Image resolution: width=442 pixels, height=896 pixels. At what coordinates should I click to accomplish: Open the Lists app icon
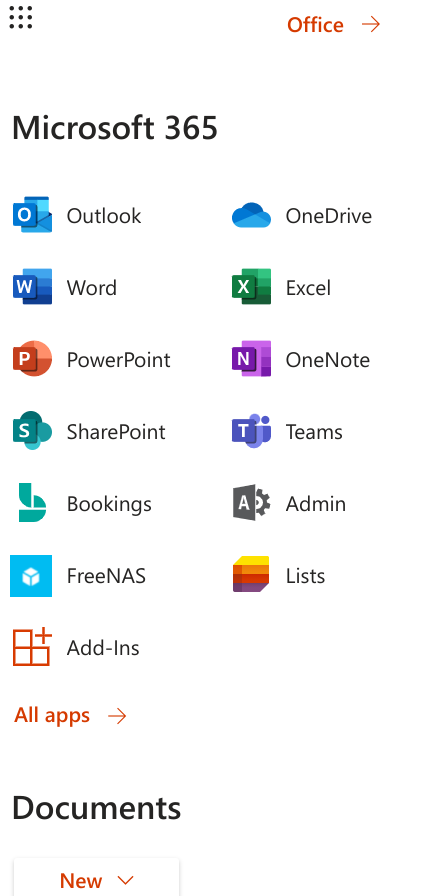click(251, 574)
